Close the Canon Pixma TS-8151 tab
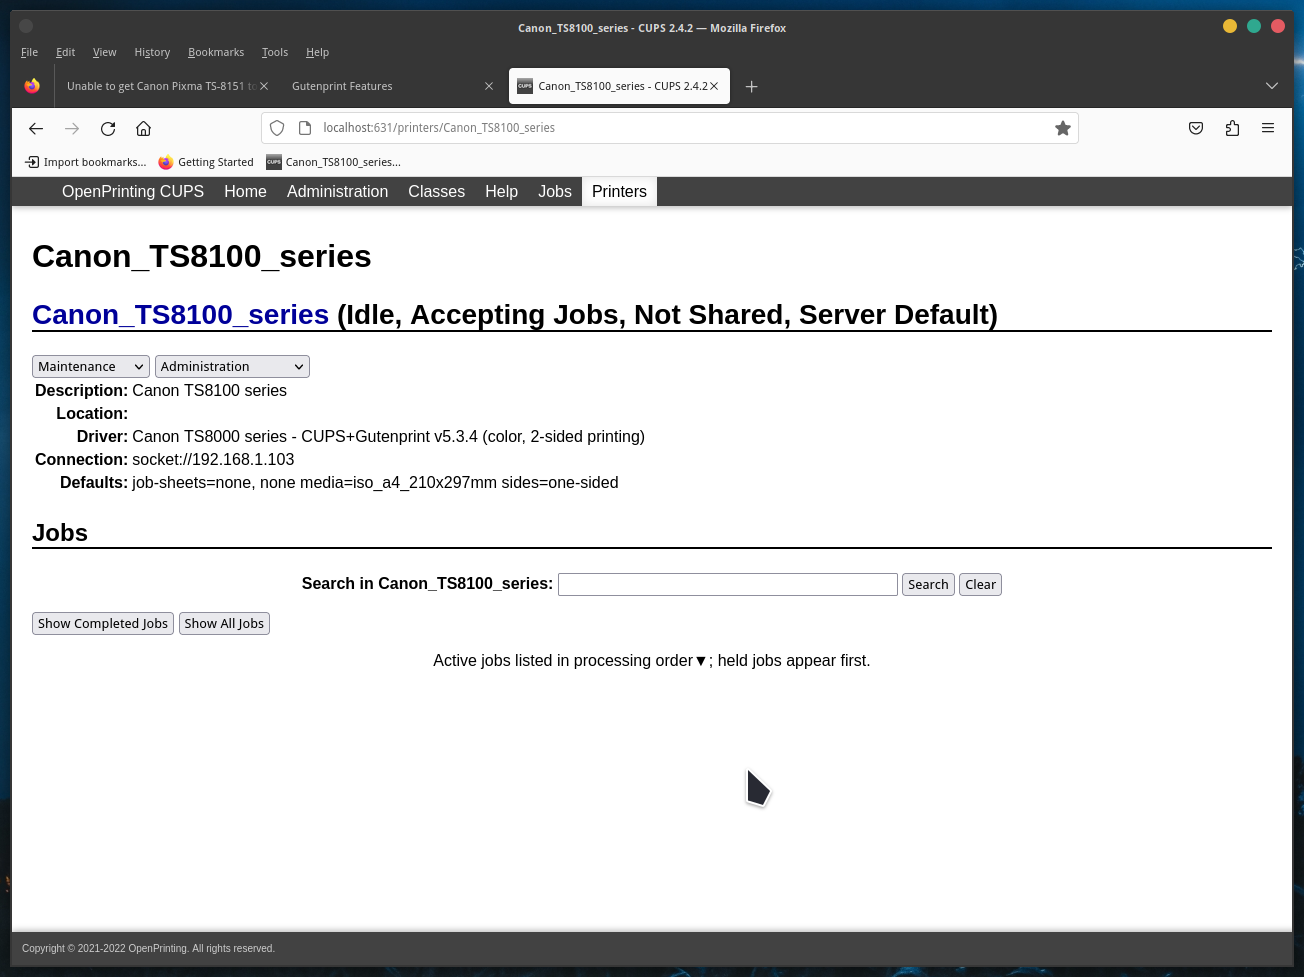Image resolution: width=1304 pixels, height=977 pixels. pyautogui.click(x=264, y=86)
